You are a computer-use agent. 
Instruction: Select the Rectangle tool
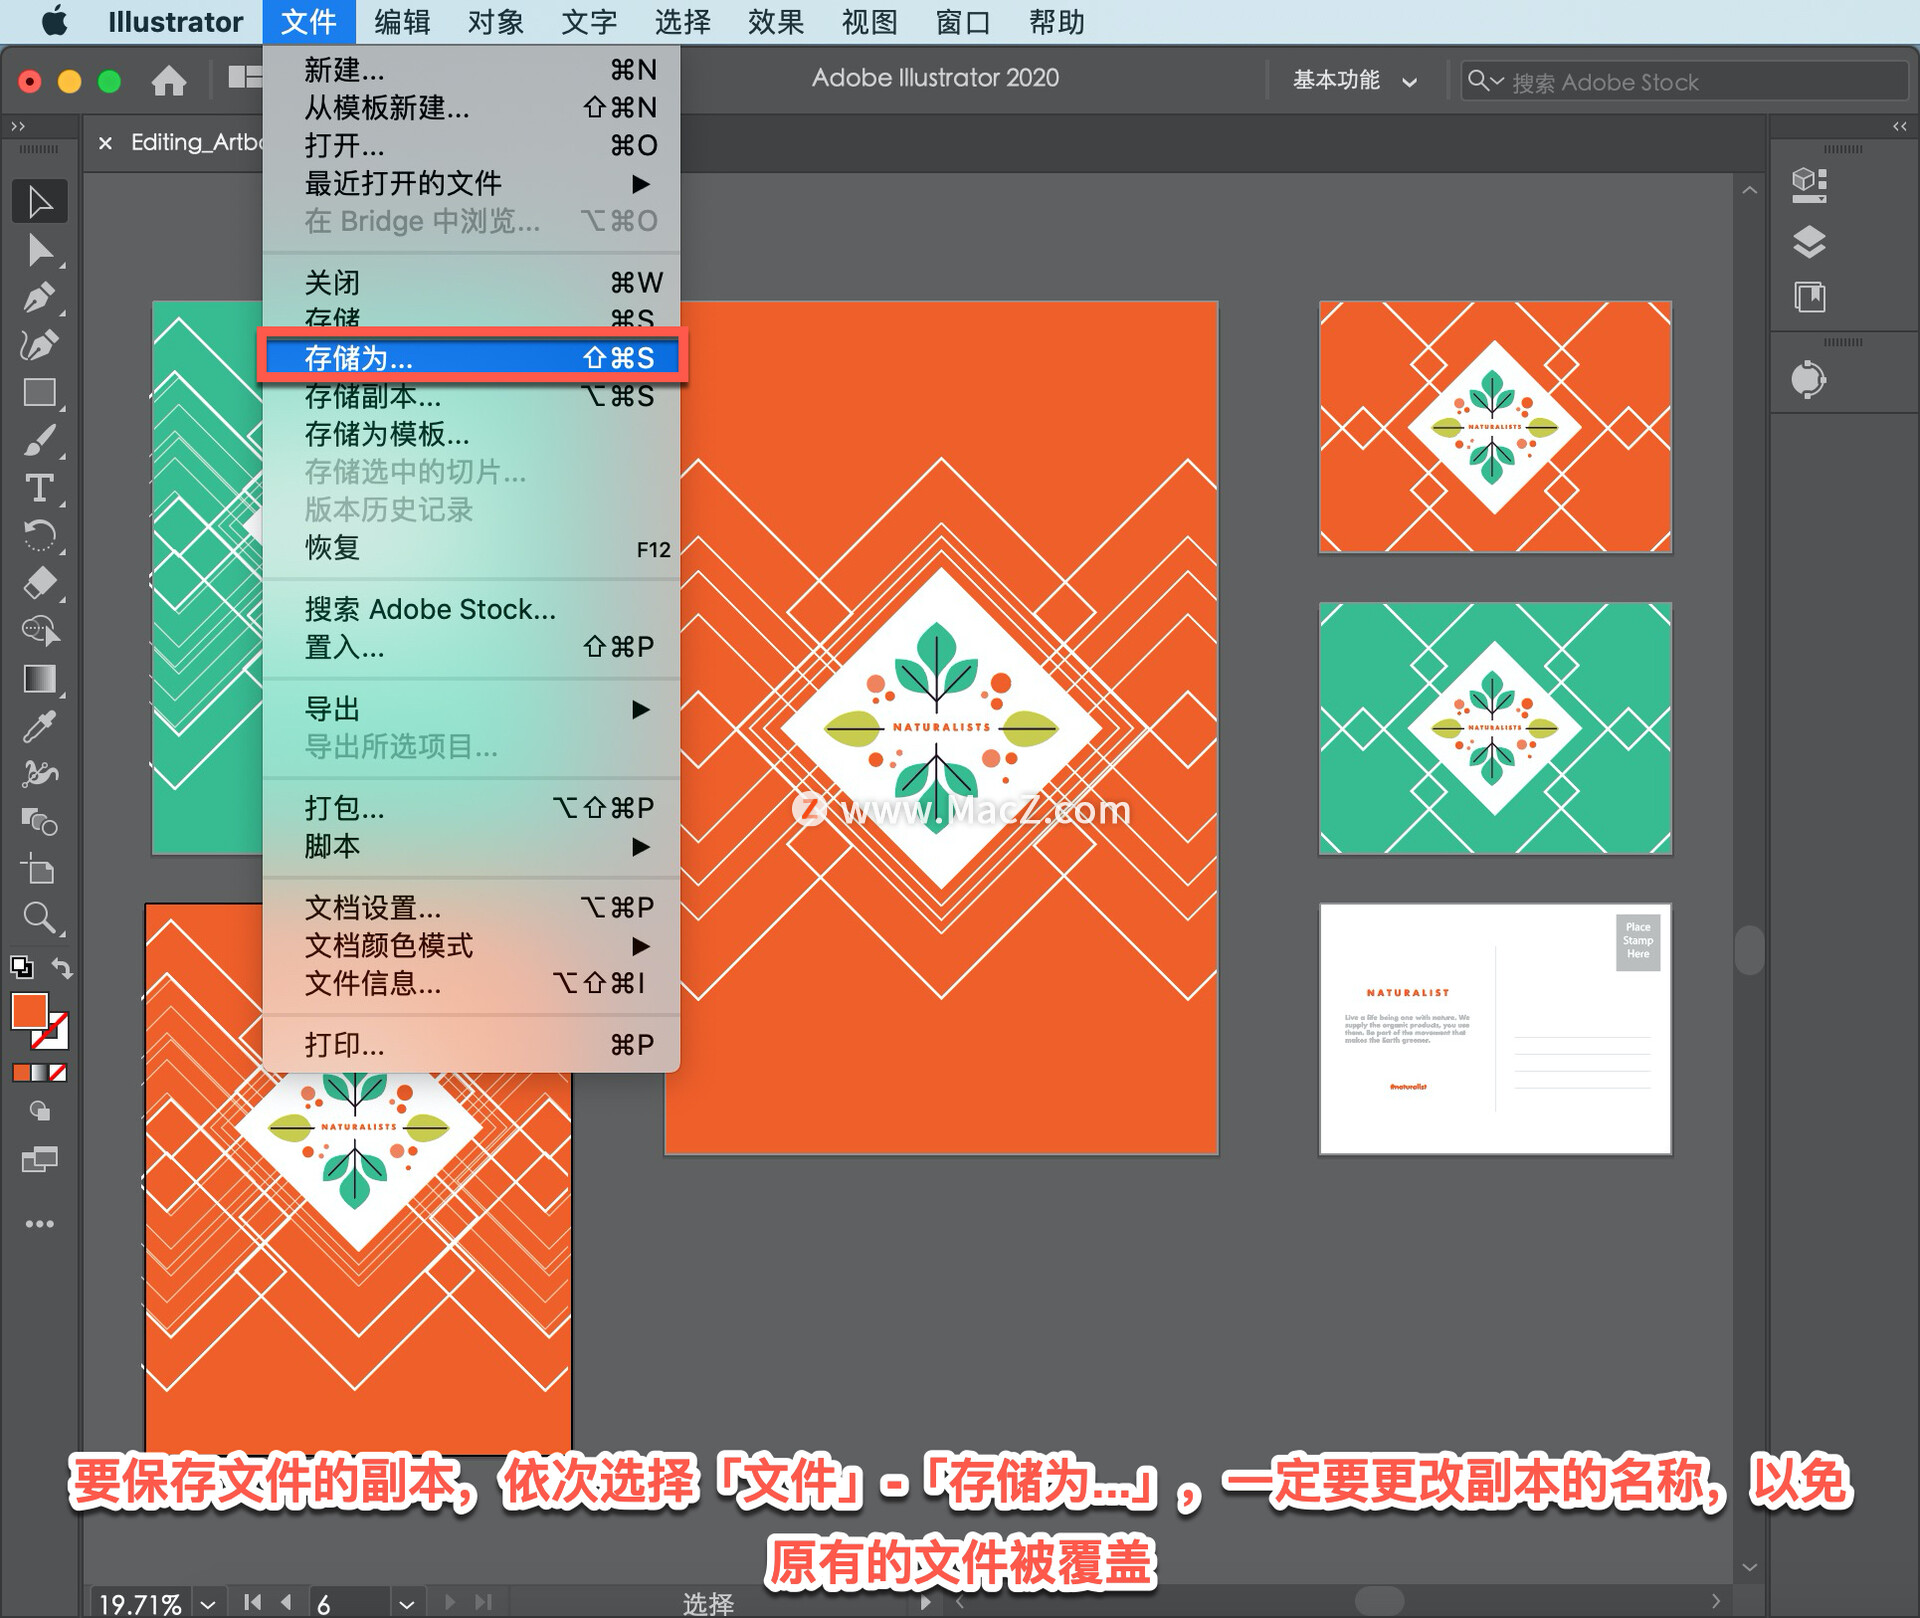pyautogui.click(x=39, y=393)
